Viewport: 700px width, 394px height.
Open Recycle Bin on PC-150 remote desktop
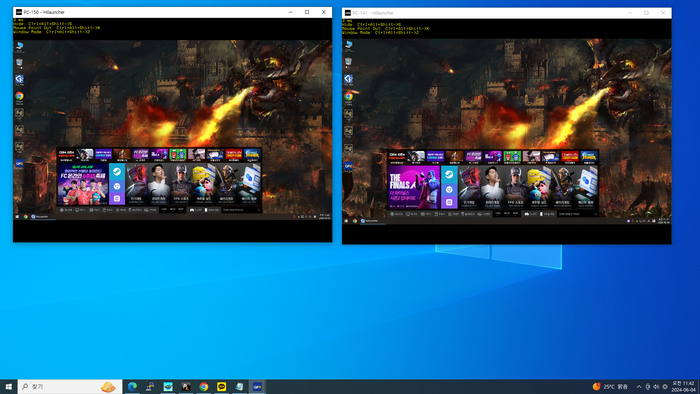[19, 62]
